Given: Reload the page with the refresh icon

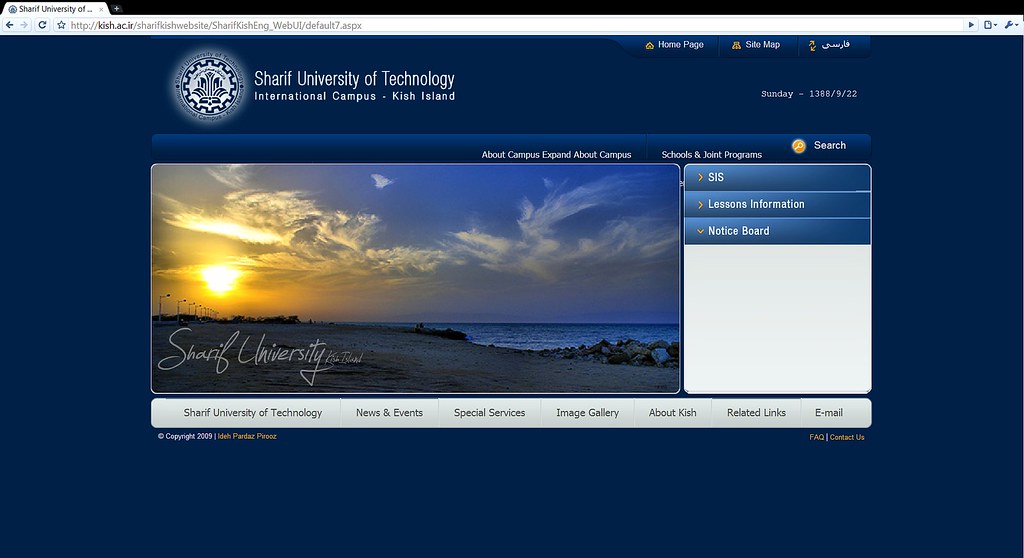Looking at the screenshot, I should 42,24.
